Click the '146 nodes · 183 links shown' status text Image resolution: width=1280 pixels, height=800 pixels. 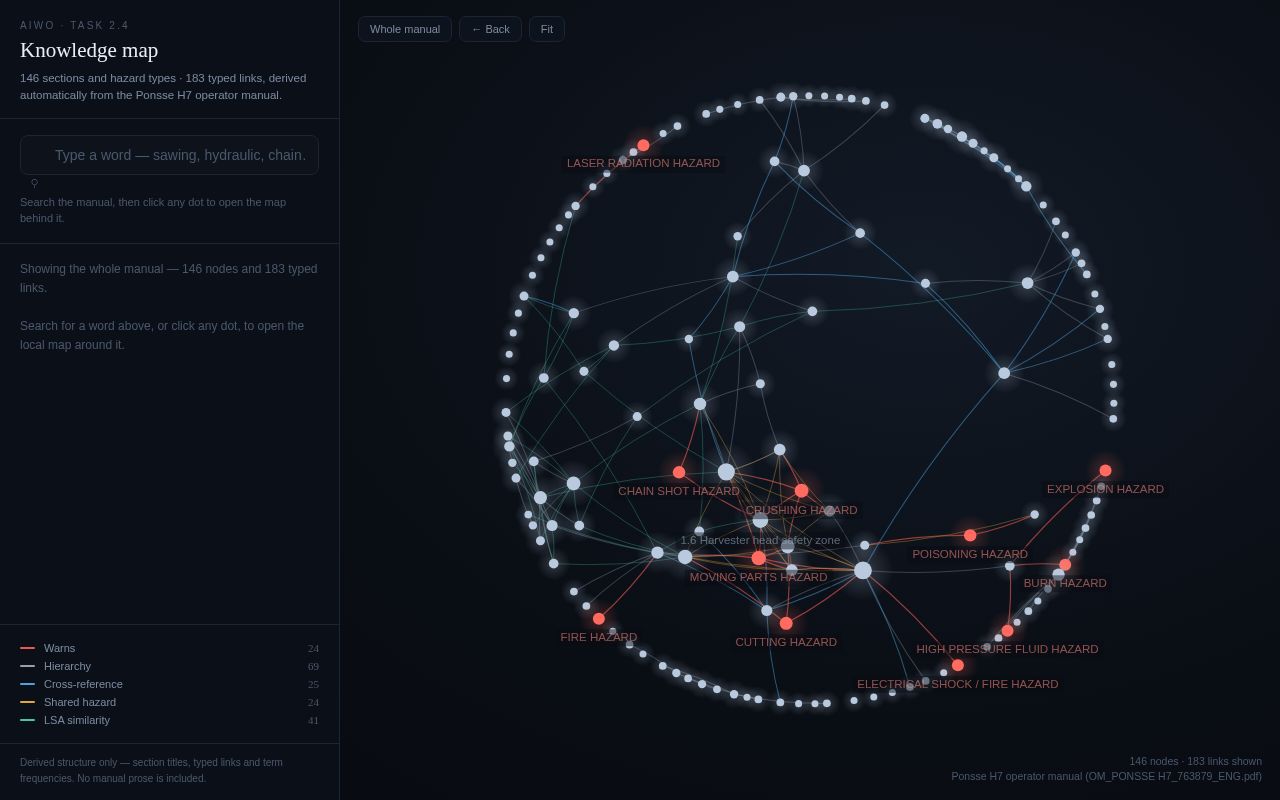[x=1195, y=761]
